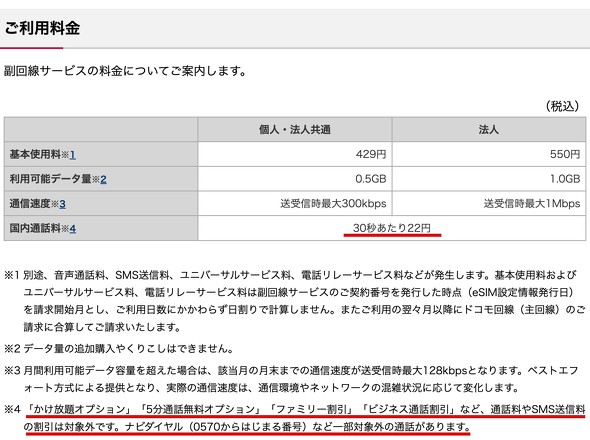This screenshot has width=590, height=440.
Task: Select the ご利用料金 heading
Action: [x=42, y=28]
